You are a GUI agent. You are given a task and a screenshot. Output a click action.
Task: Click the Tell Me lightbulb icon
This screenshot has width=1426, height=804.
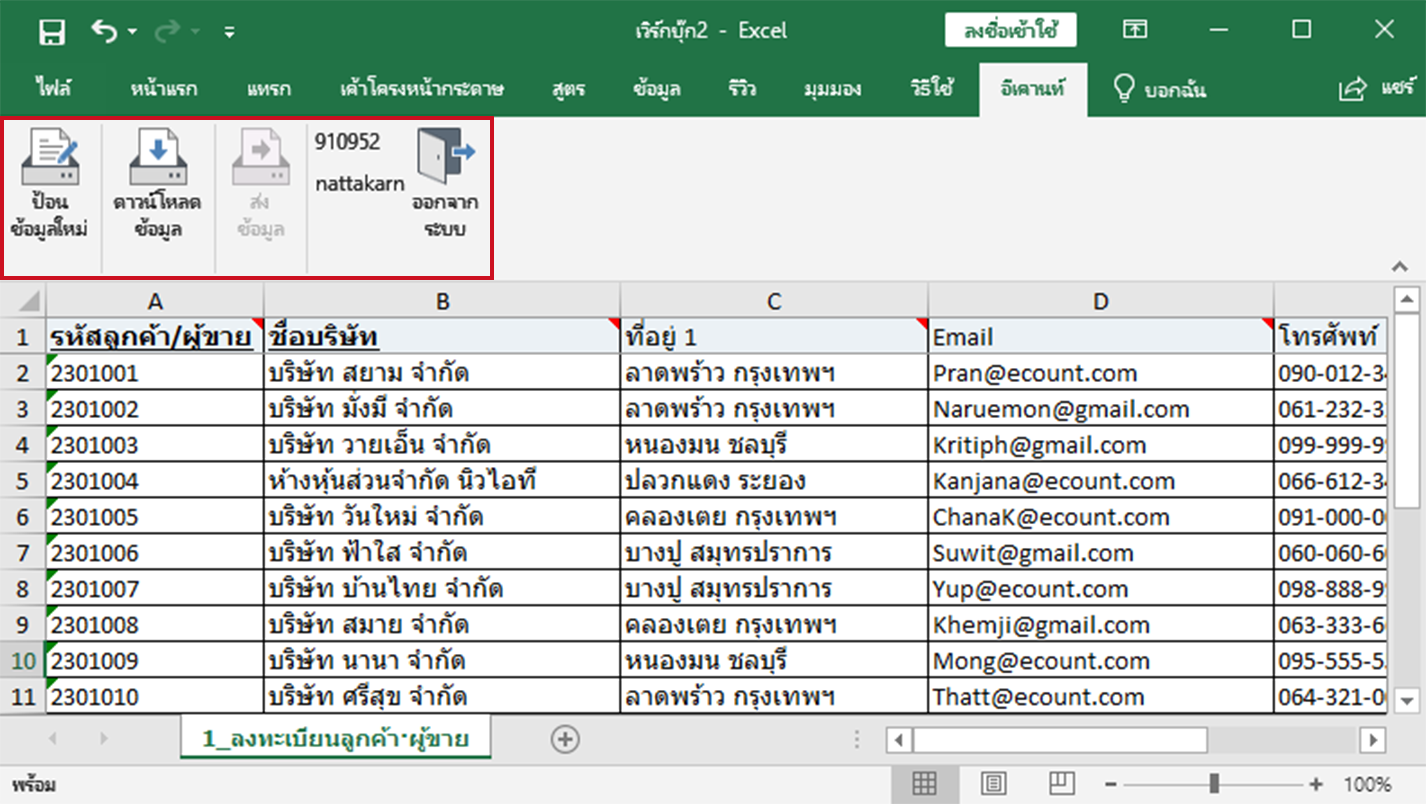coord(1125,89)
